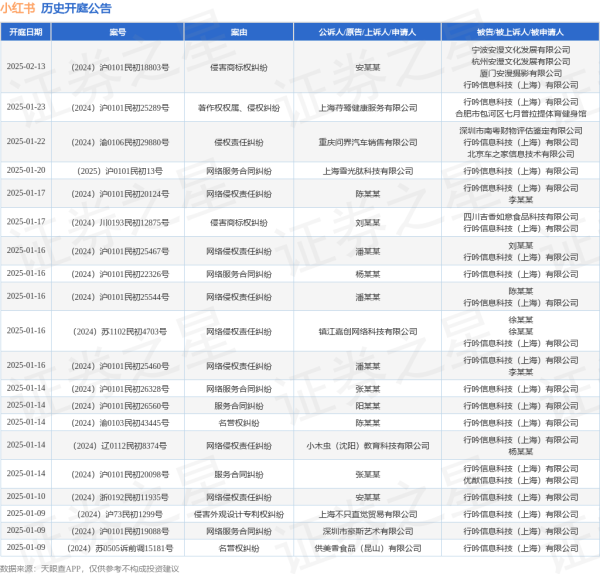Select case number 苏0505诉前调15181号
This screenshot has height=574, width=600.
tap(120, 548)
